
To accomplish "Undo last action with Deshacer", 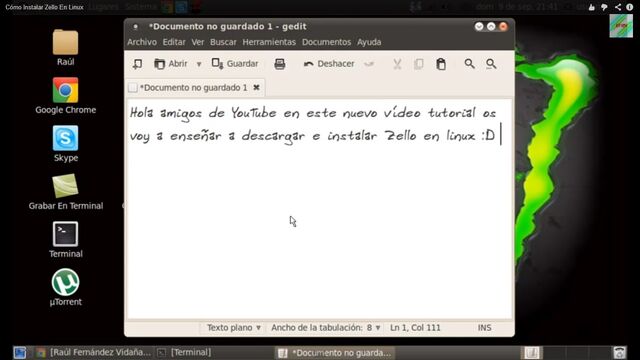I will [x=329, y=64].
